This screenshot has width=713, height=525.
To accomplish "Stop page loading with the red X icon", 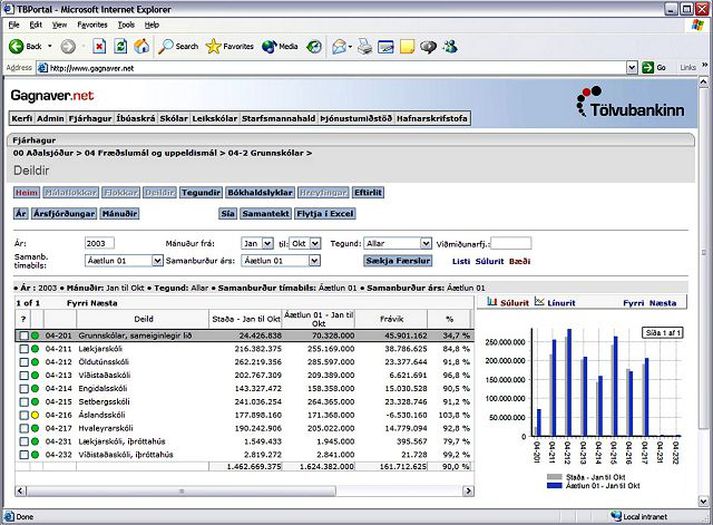I will click(x=99, y=46).
